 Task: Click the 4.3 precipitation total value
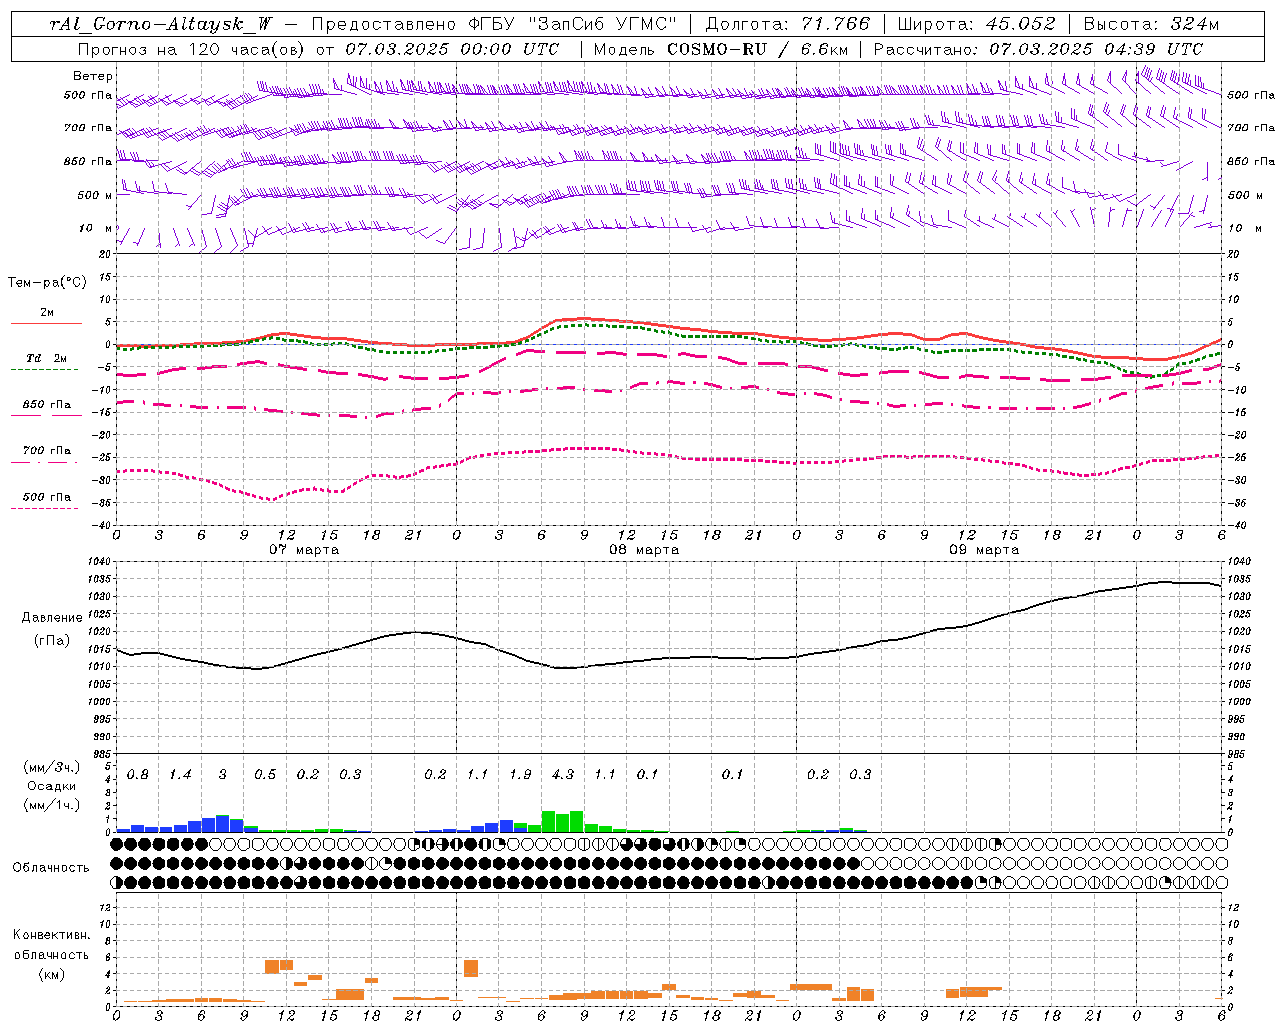(563, 775)
